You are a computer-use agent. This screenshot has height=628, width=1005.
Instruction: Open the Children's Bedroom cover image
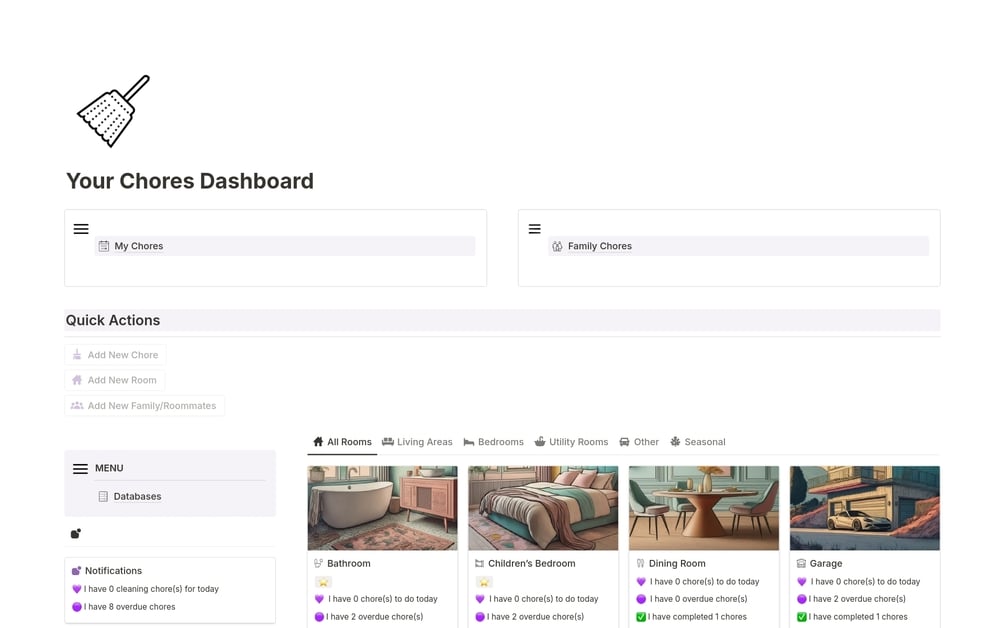544,508
